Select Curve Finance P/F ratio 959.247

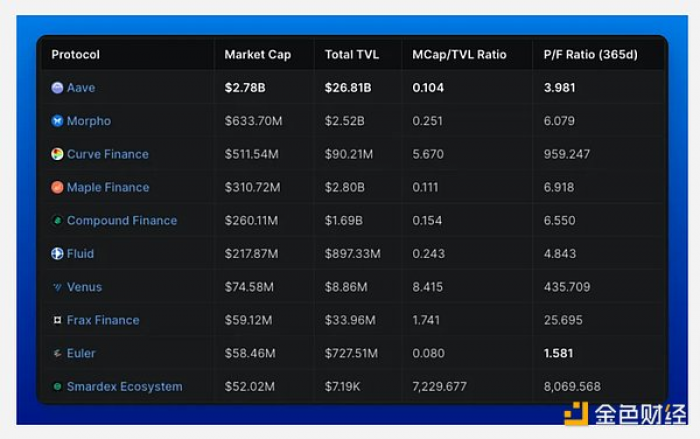567,154
